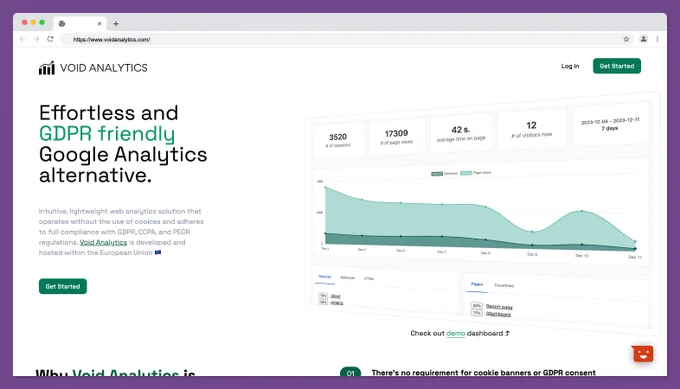
Task: Click the EU flag emoji
Action: click(x=158, y=252)
